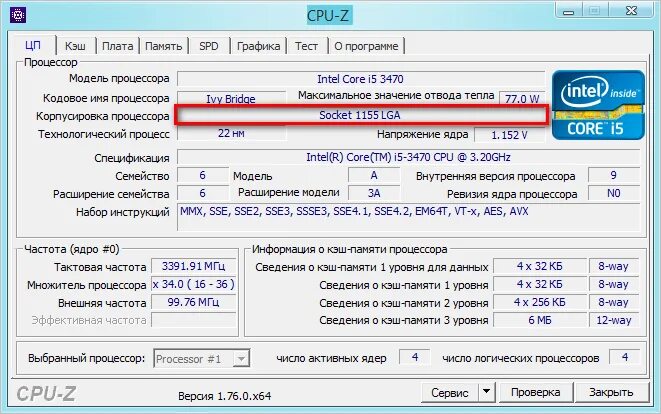This screenshot has height=414, width=661.
Task: Click the 22 нм technology value
Action: (x=231, y=133)
